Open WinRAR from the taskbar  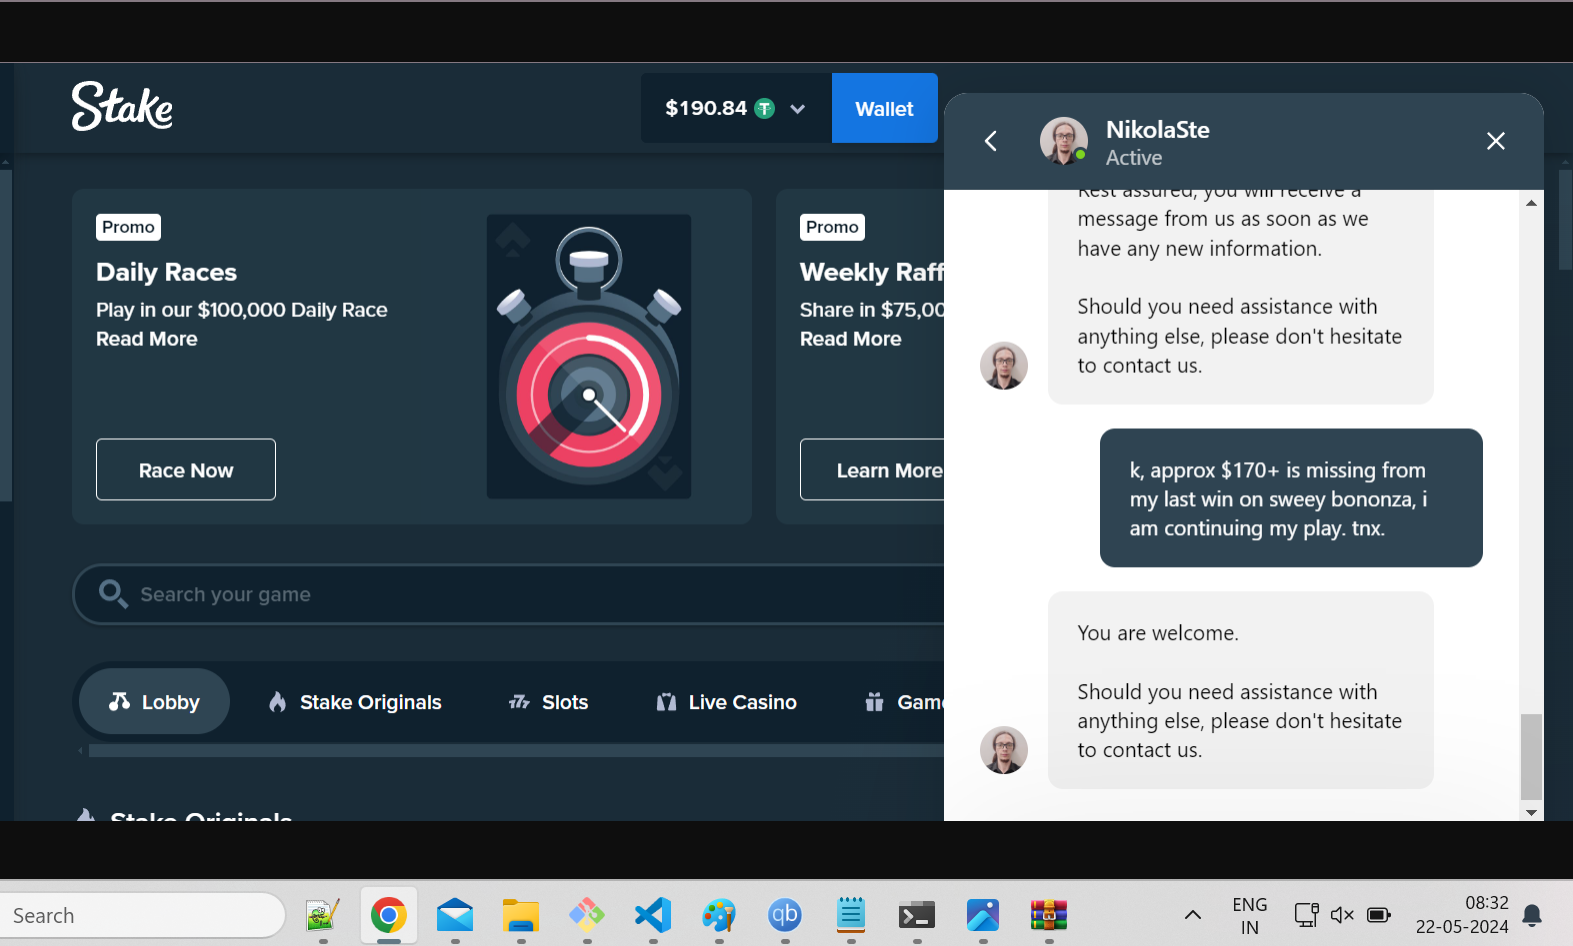(1049, 914)
